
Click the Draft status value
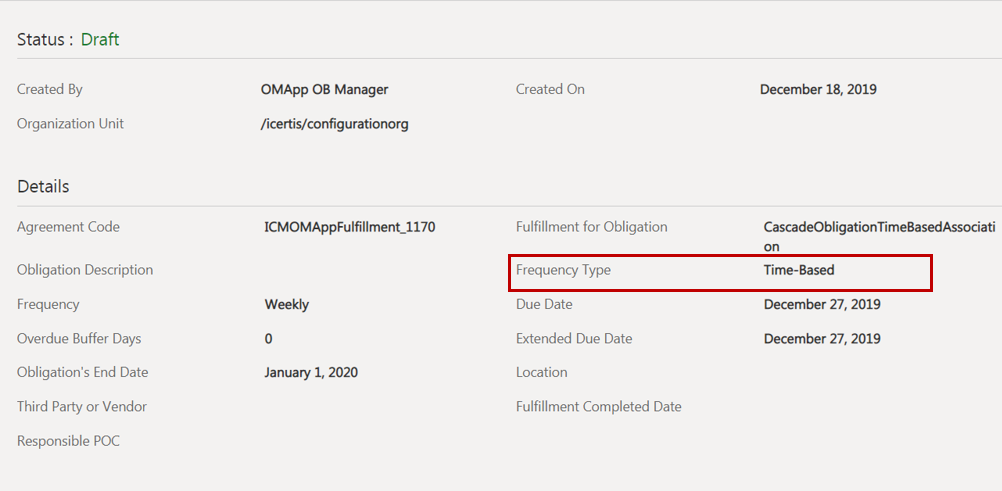tap(100, 40)
